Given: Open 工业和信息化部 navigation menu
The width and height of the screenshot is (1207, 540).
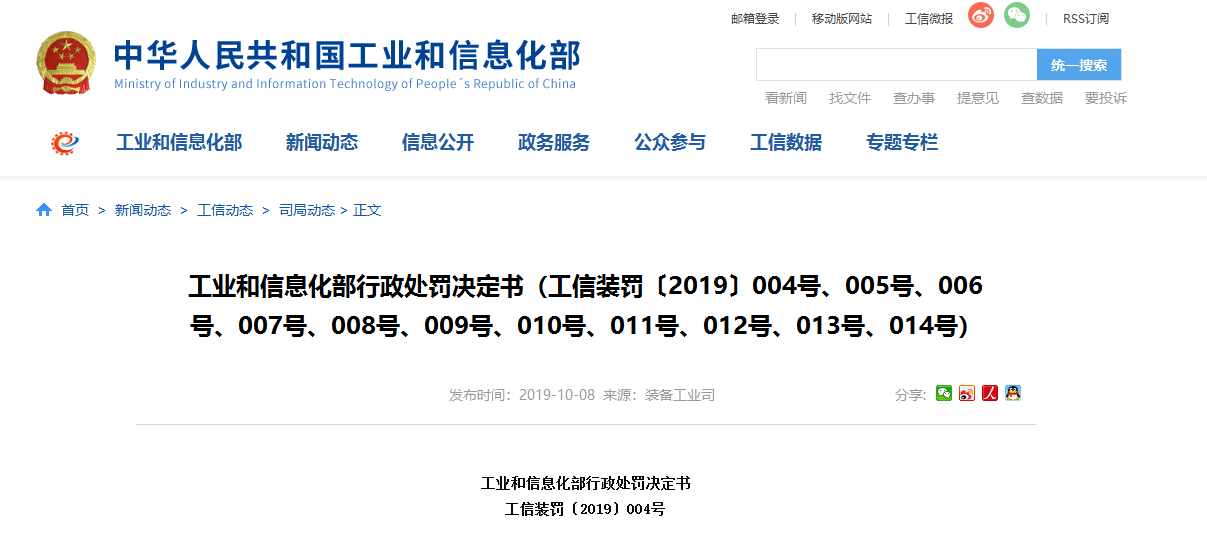Looking at the screenshot, I should coord(179,143).
